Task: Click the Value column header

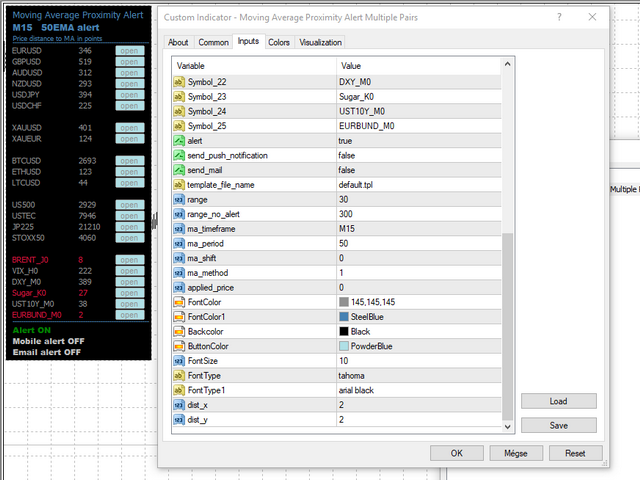Action: (x=419, y=66)
